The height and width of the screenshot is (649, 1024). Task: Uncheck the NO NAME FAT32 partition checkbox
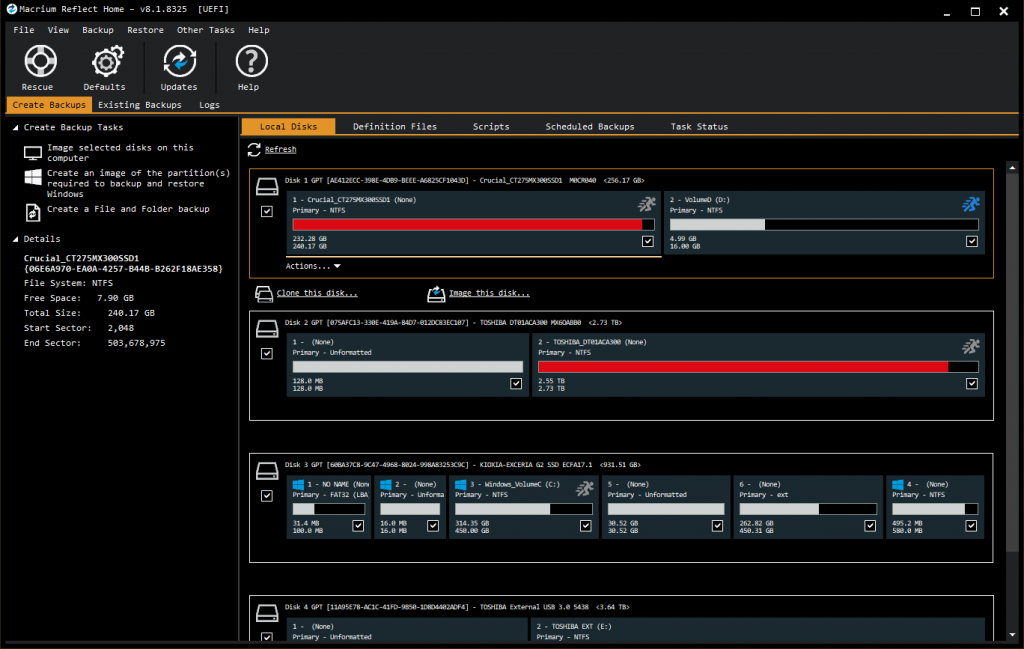coord(358,526)
